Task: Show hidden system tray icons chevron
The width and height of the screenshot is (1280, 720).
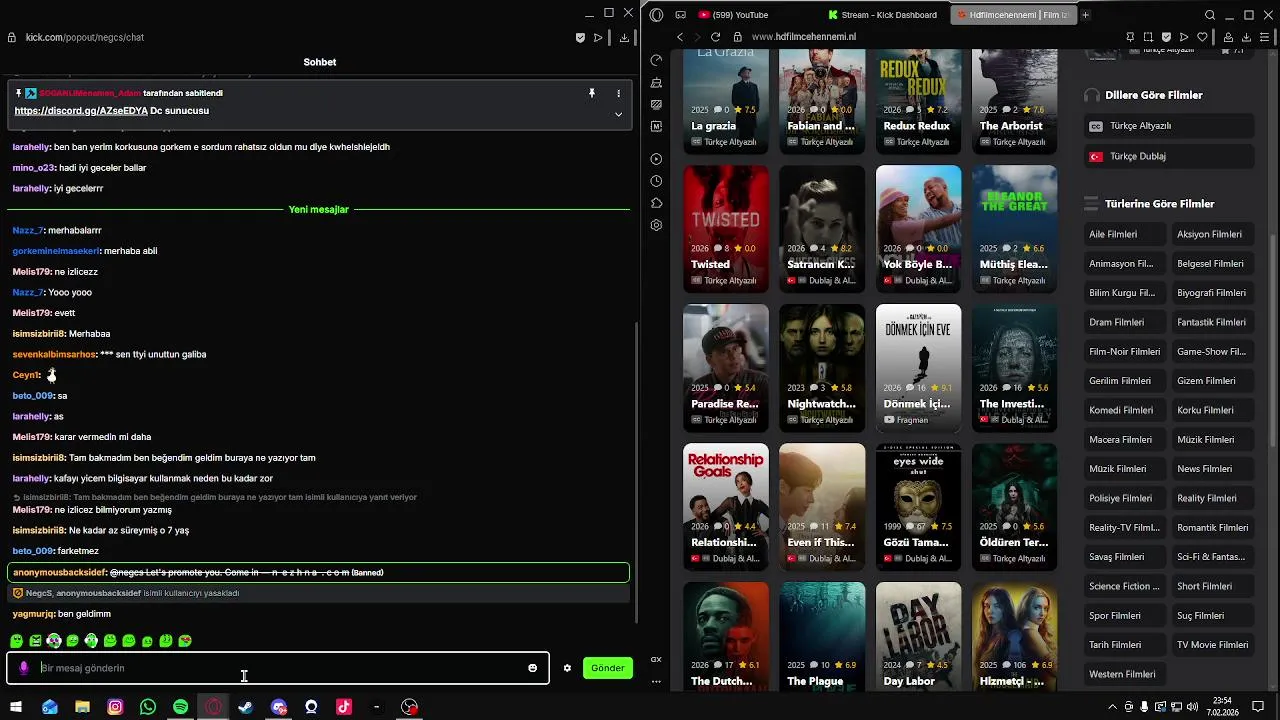Action: click(1112, 707)
